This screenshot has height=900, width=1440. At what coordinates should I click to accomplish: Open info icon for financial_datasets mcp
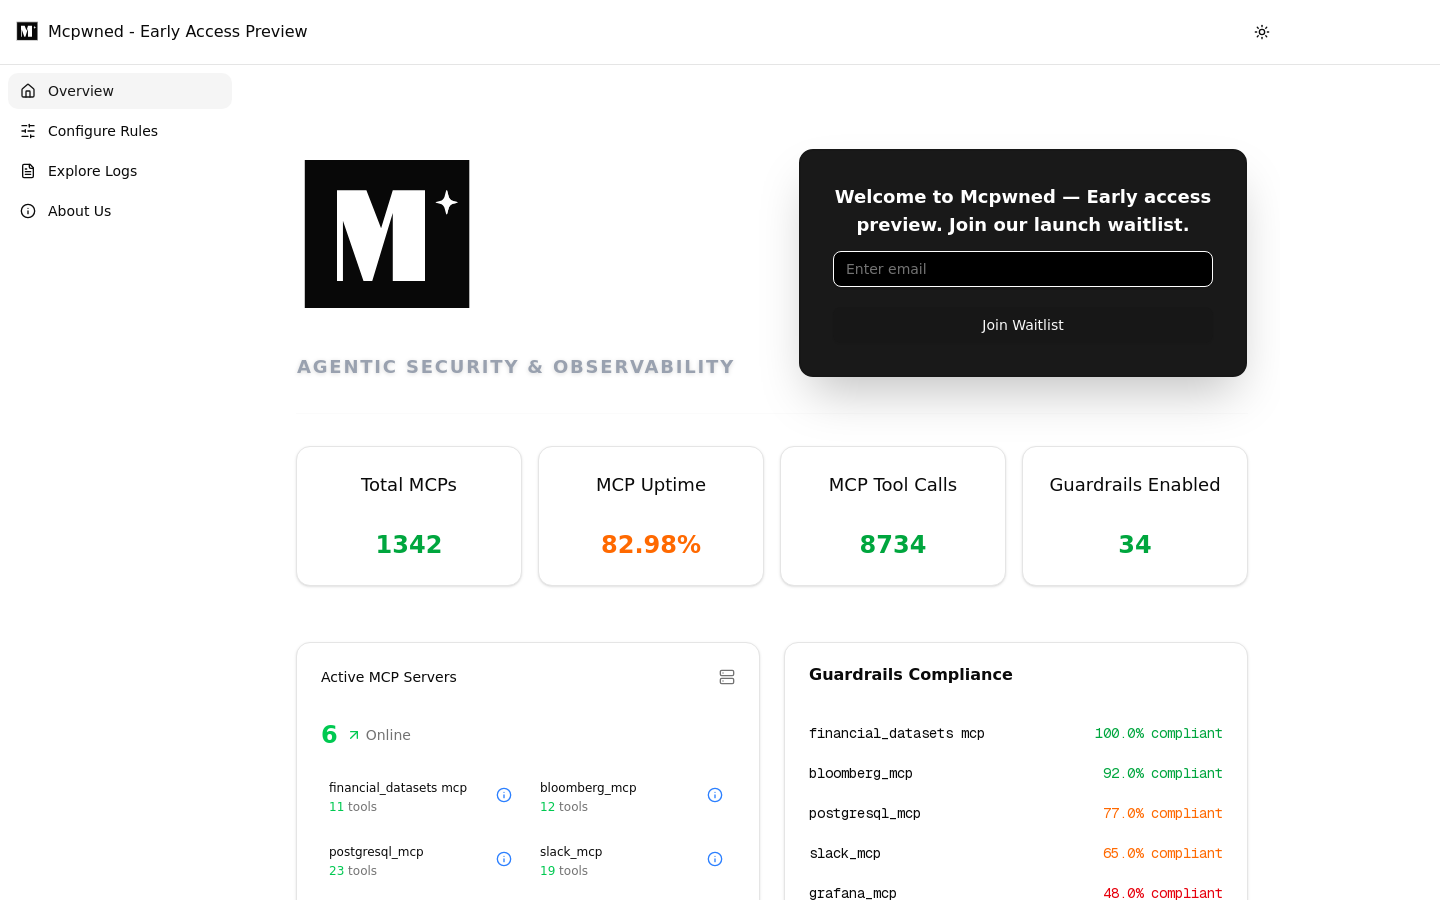504,795
